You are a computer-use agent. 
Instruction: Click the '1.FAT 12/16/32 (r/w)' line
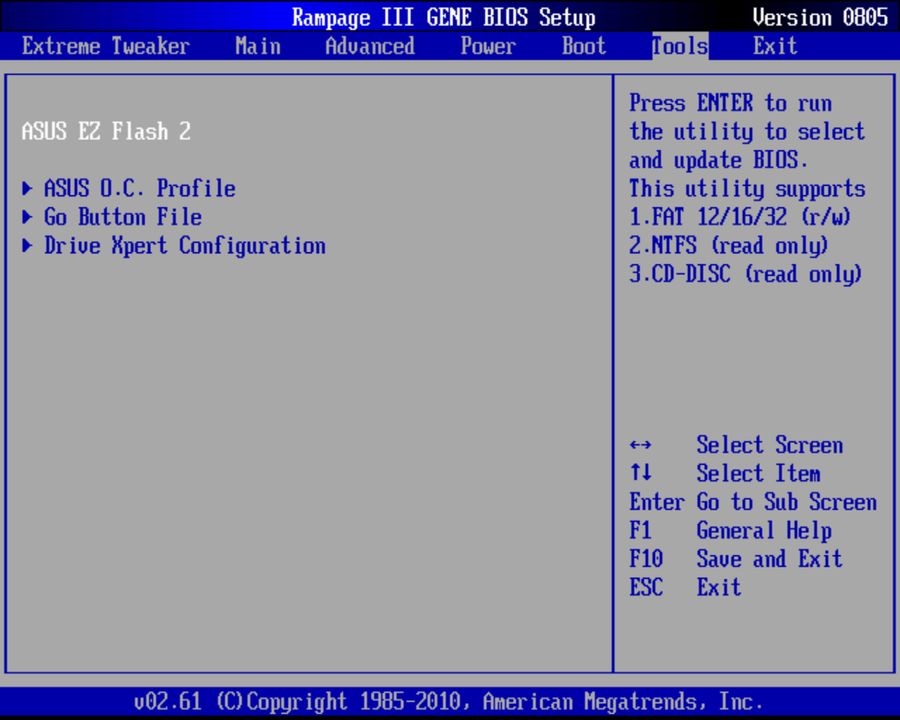coord(739,217)
